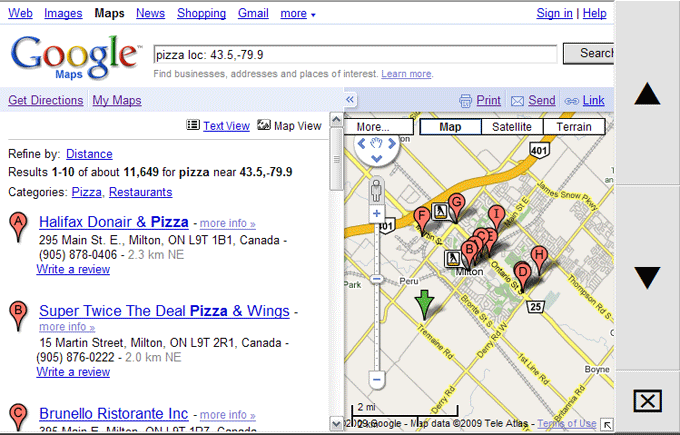Click the large black down arrow
Image resolution: width=680 pixels, height=435 pixels.
click(x=647, y=278)
